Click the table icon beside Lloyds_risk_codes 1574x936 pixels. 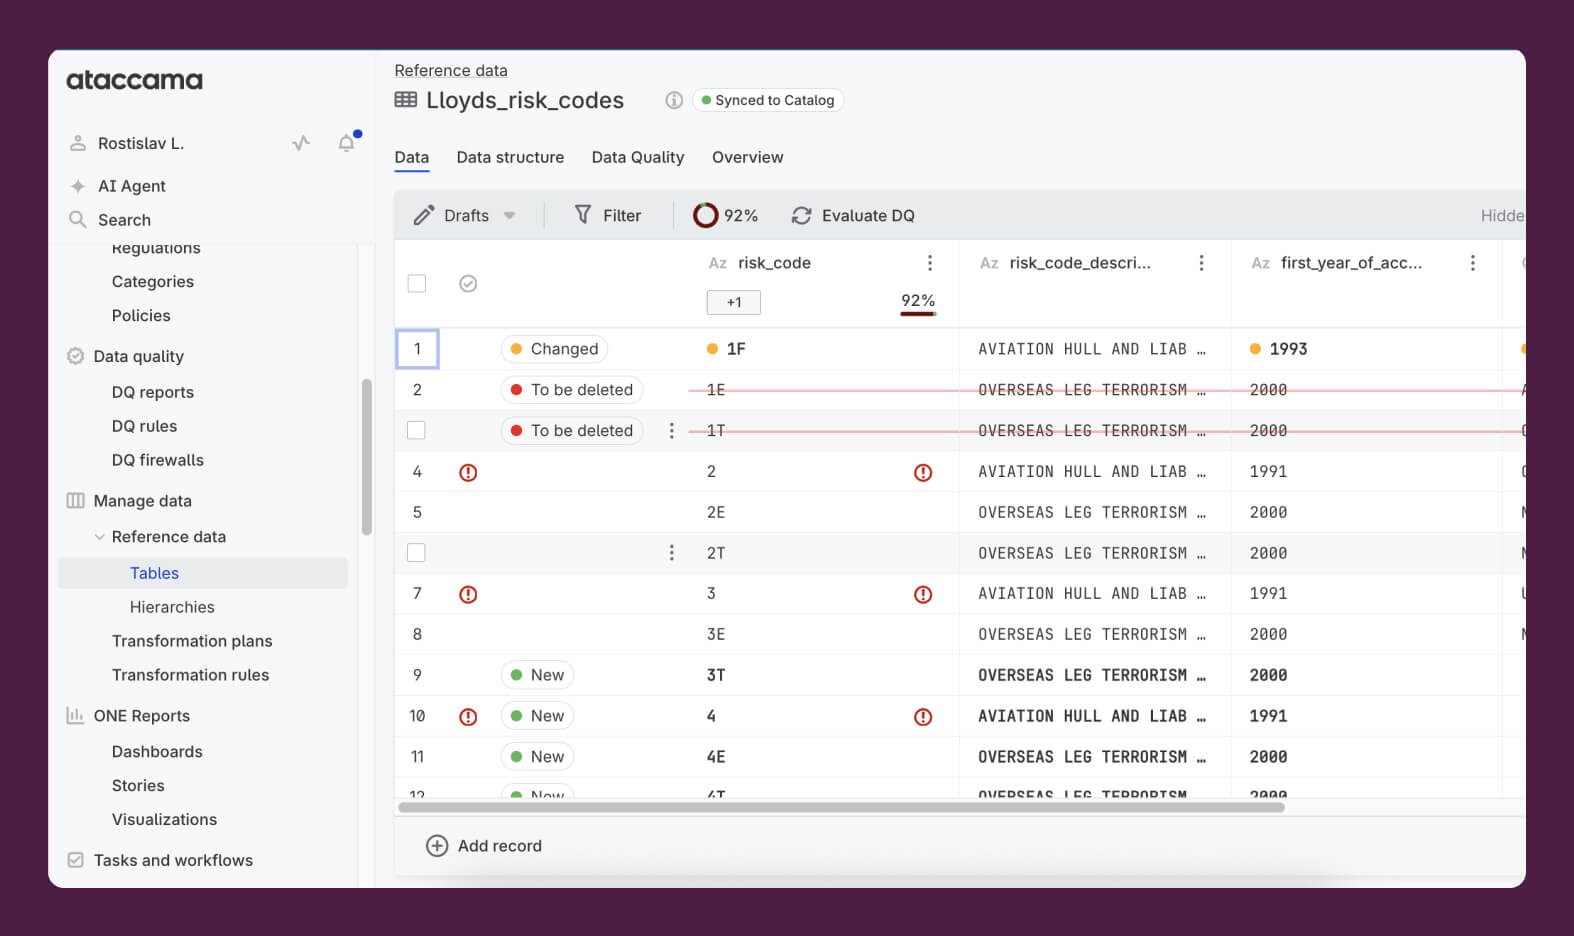(x=406, y=99)
